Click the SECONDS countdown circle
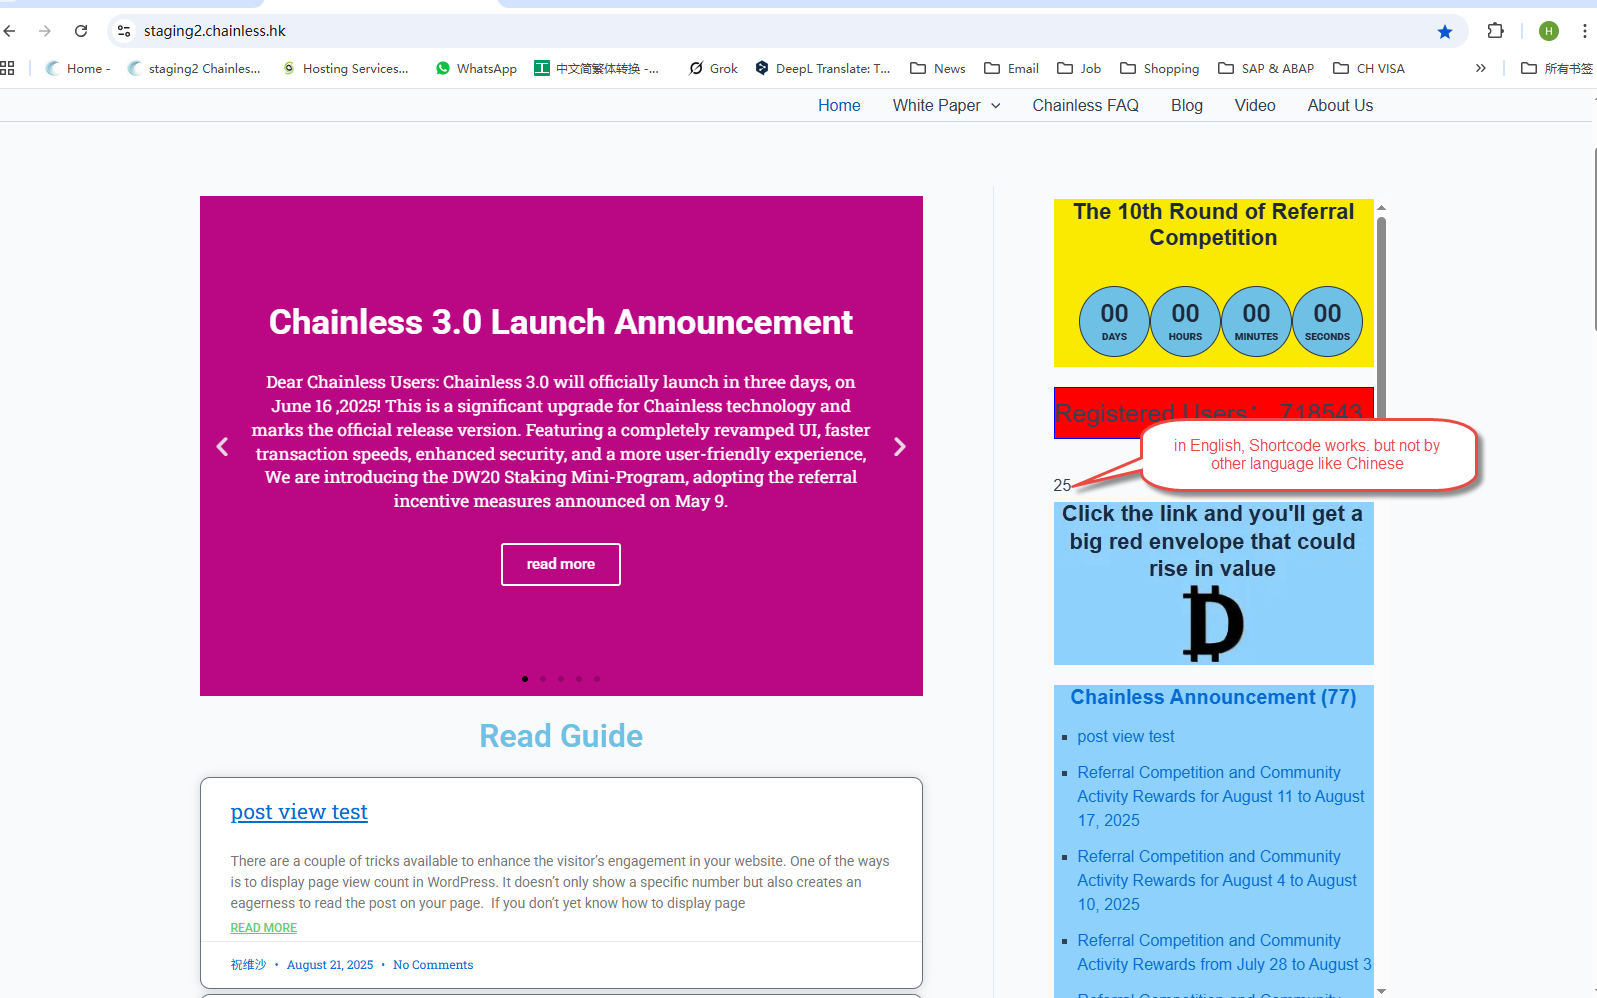Image resolution: width=1597 pixels, height=998 pixels. pos(1327,322)
